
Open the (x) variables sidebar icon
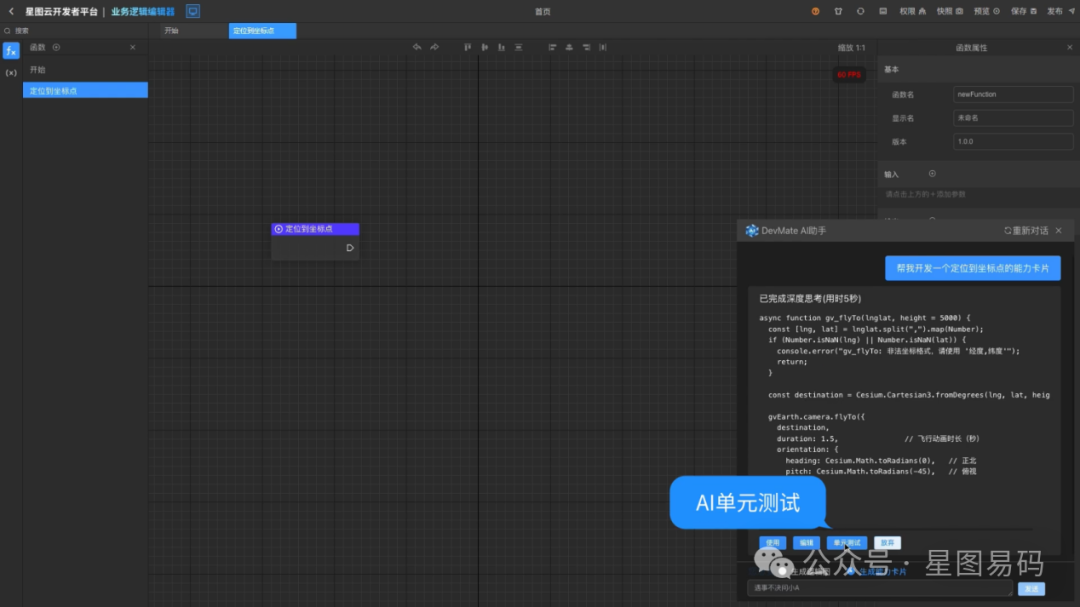point(11,72)
